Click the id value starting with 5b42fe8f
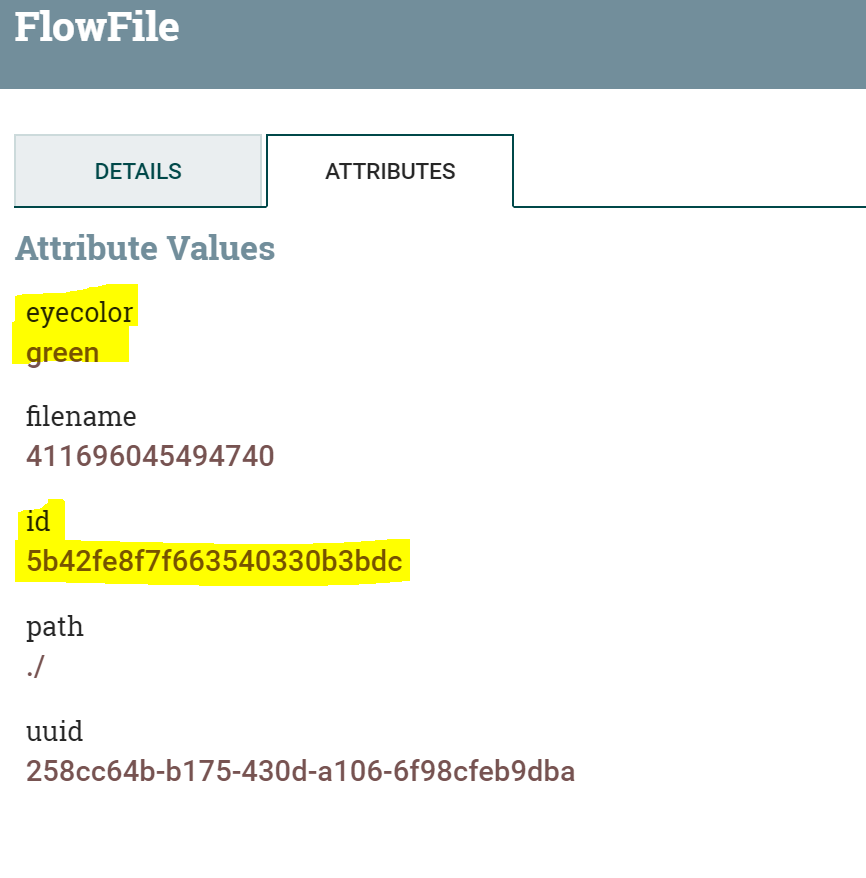Screen dimensions: 866x878 click(214, 562)
